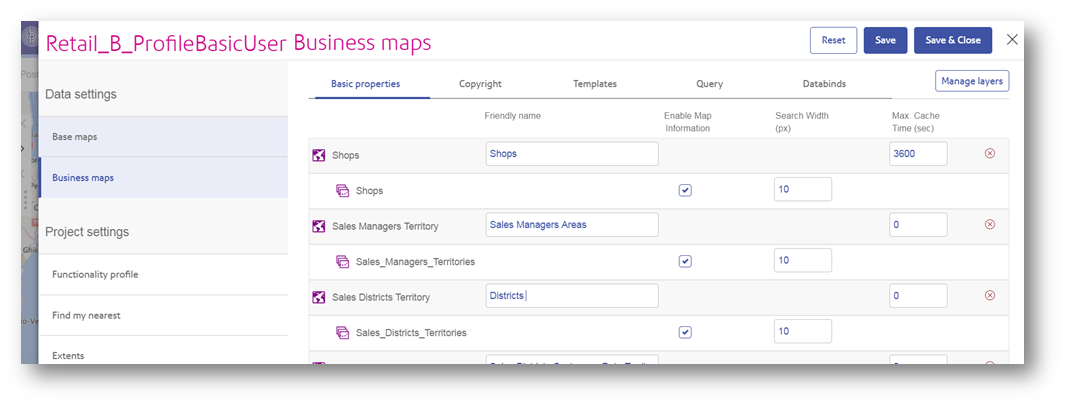
Task: Remove the Shops business map row
Action: [x=990, y=154]
